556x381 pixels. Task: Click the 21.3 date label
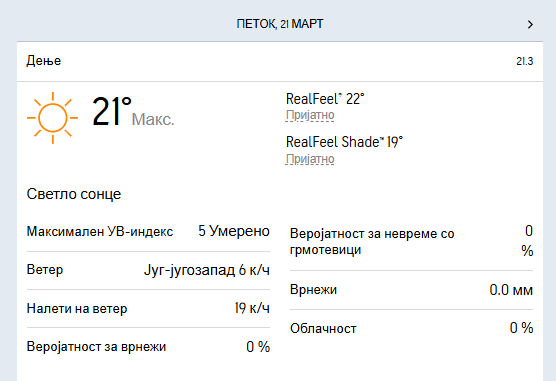click(524, 61)
